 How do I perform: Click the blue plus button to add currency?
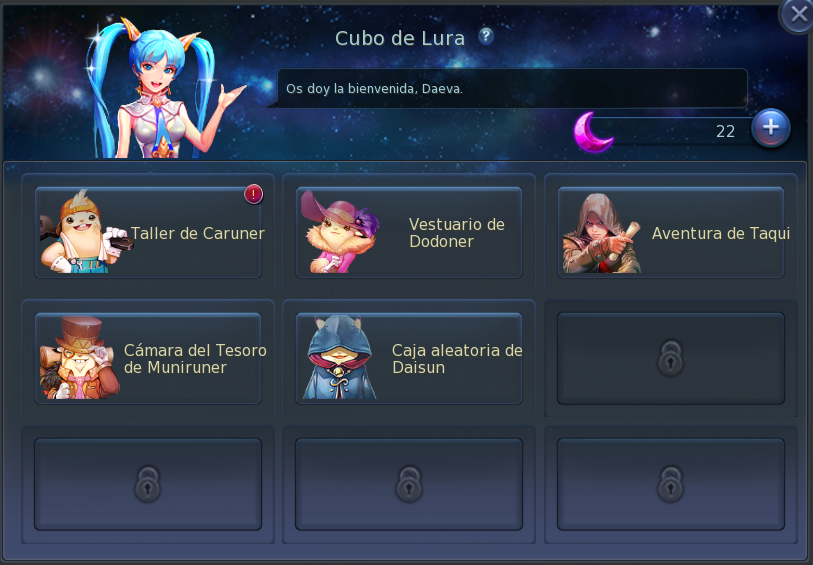pos(770,128)
